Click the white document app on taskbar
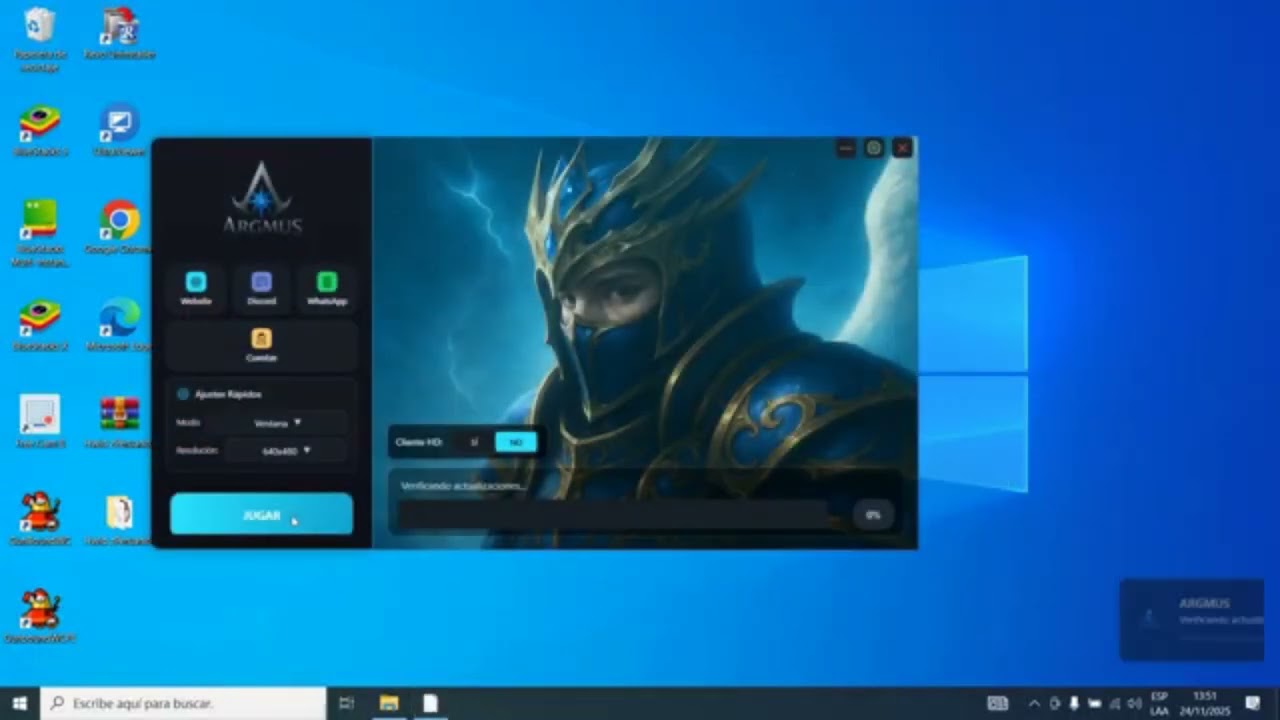 (430, 703)
